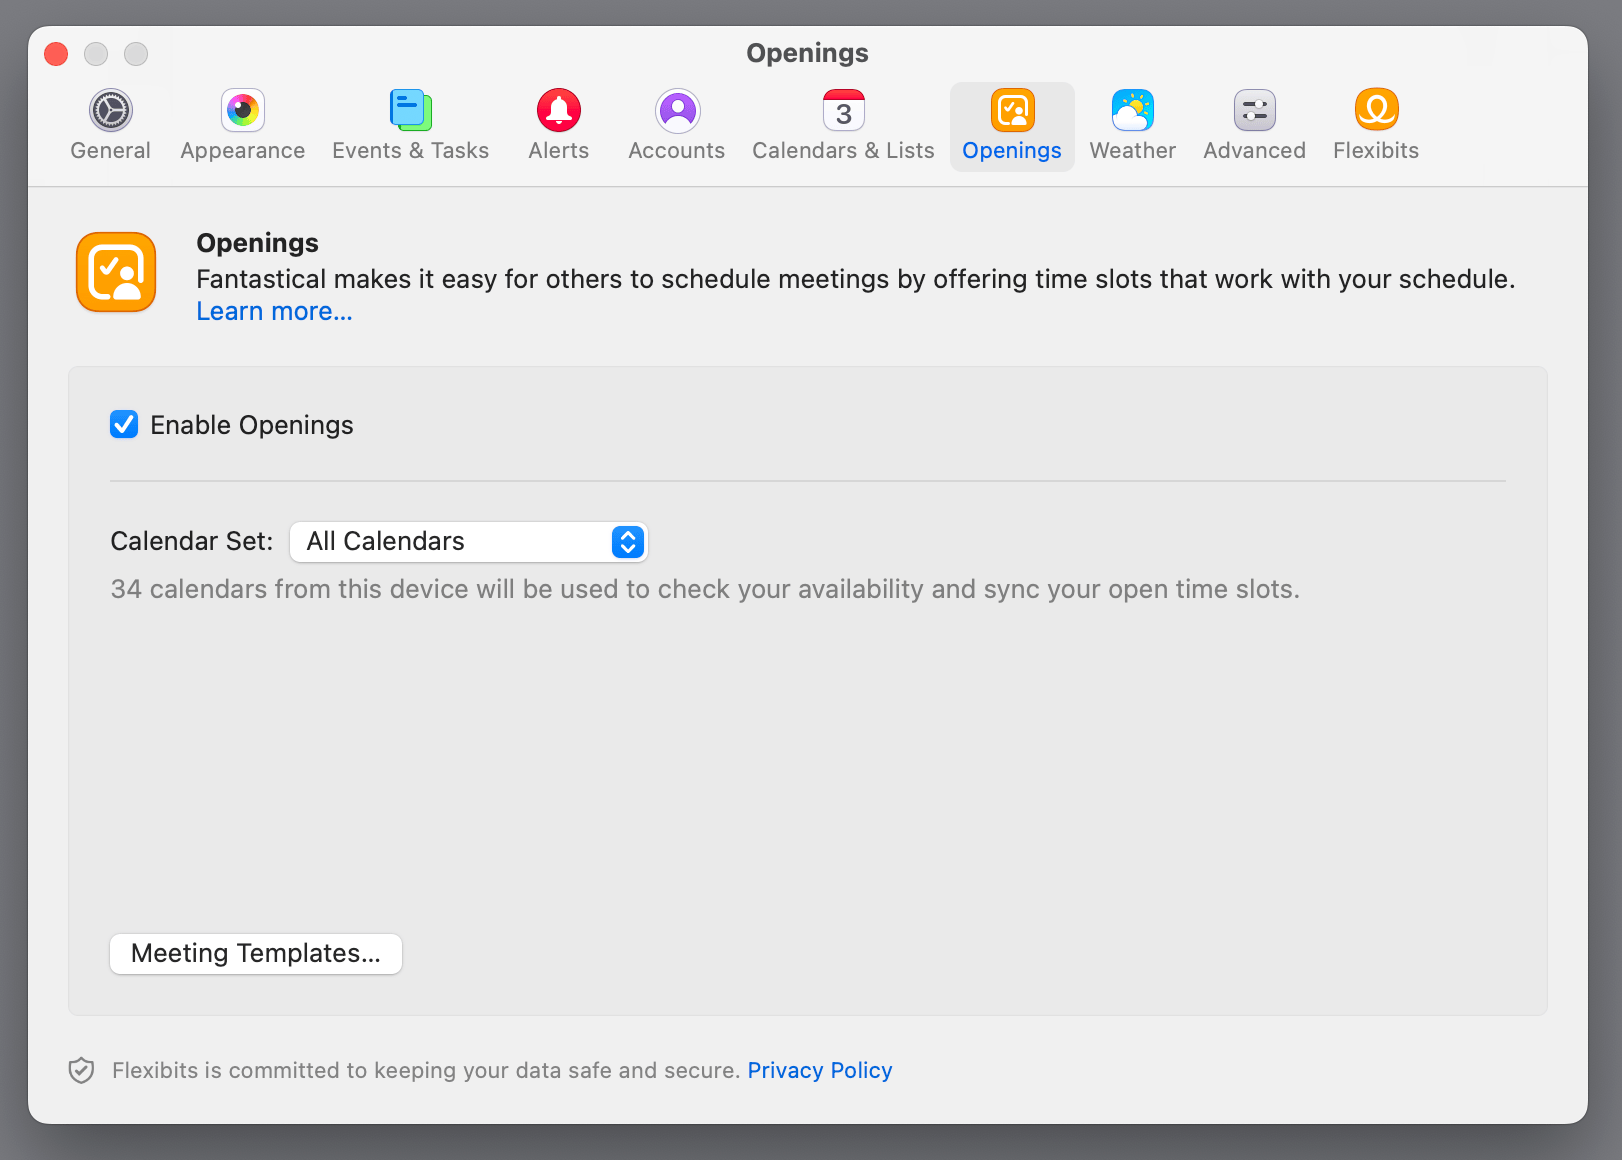Click the large Openings header icon
1622x1160 pixels.
coord(116,272)
